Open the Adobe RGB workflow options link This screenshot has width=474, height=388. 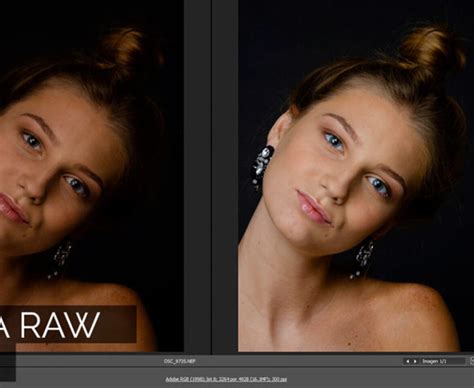click(x=226, y=379)
